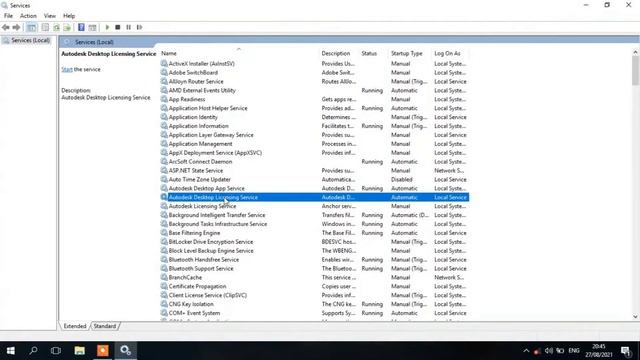Select Background Intelligent Transfer Service
Screen dimensions: 640x360
(217, 215)
